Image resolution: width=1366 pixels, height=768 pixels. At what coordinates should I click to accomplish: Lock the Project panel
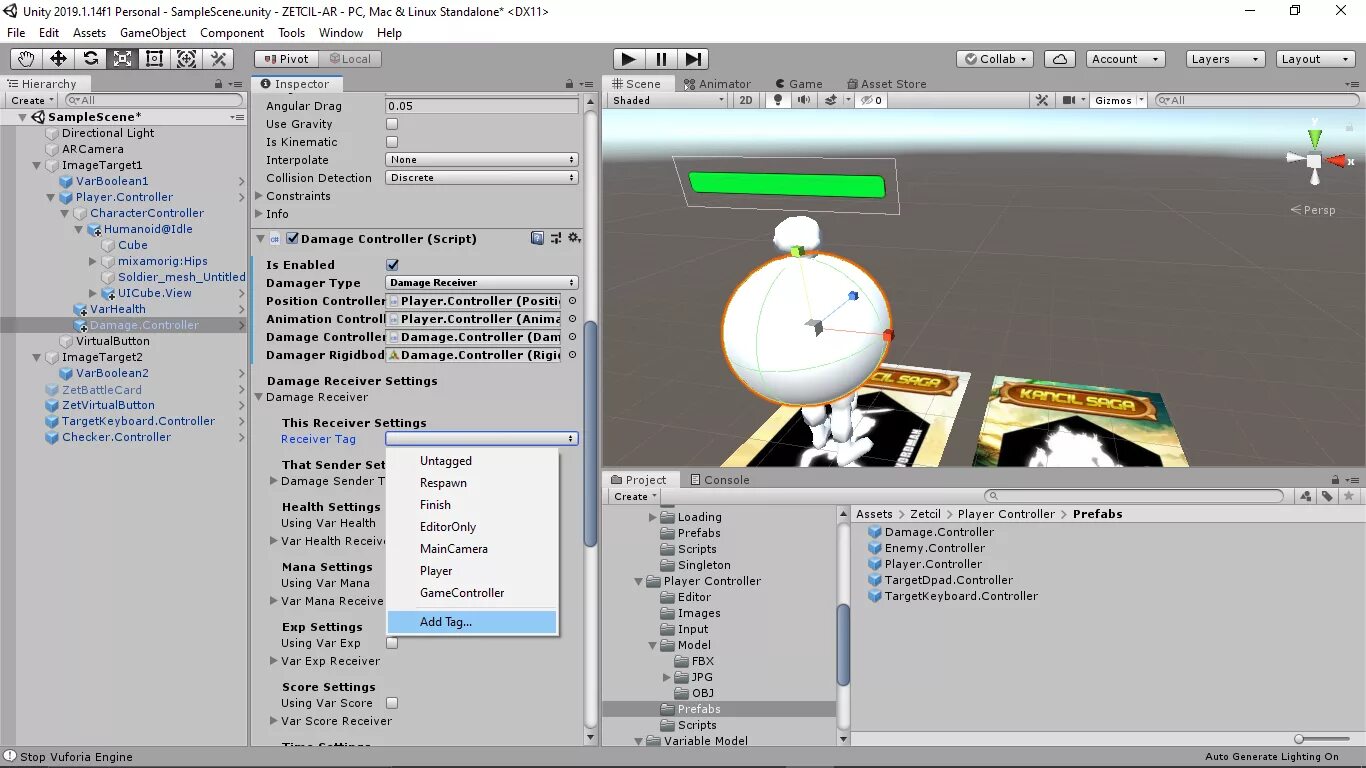point(1335,480)
